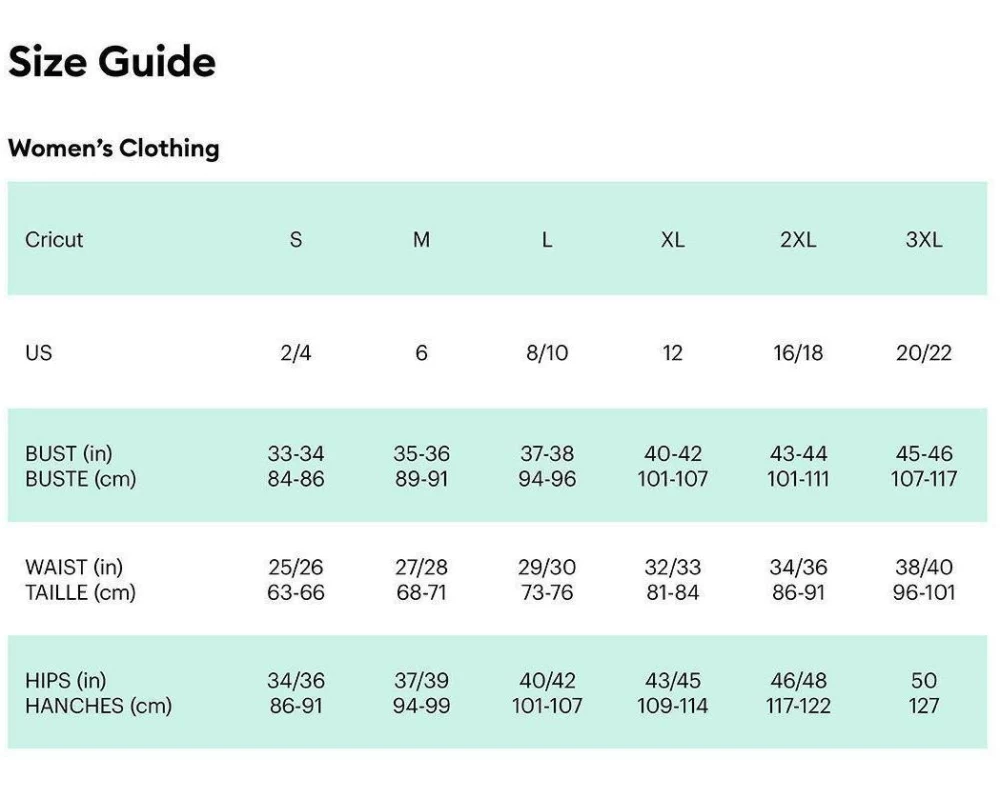1000x800 pixels.
Task: Click the BUST (in) row label
Action: 69,454
